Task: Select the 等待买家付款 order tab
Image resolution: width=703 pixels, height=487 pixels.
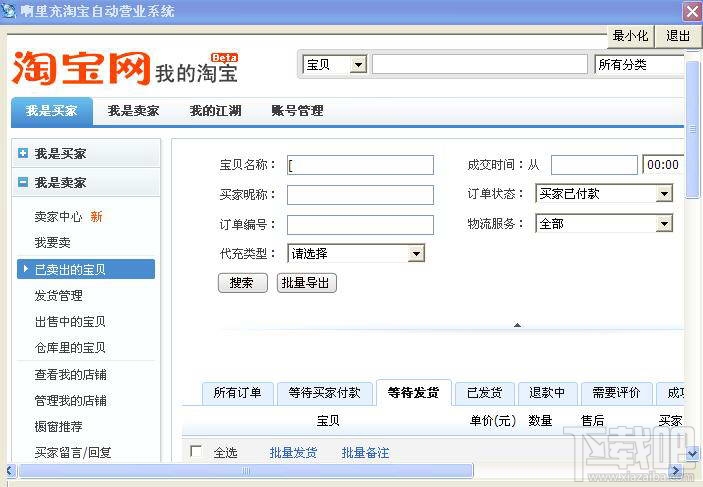Action: coord(325,393)
